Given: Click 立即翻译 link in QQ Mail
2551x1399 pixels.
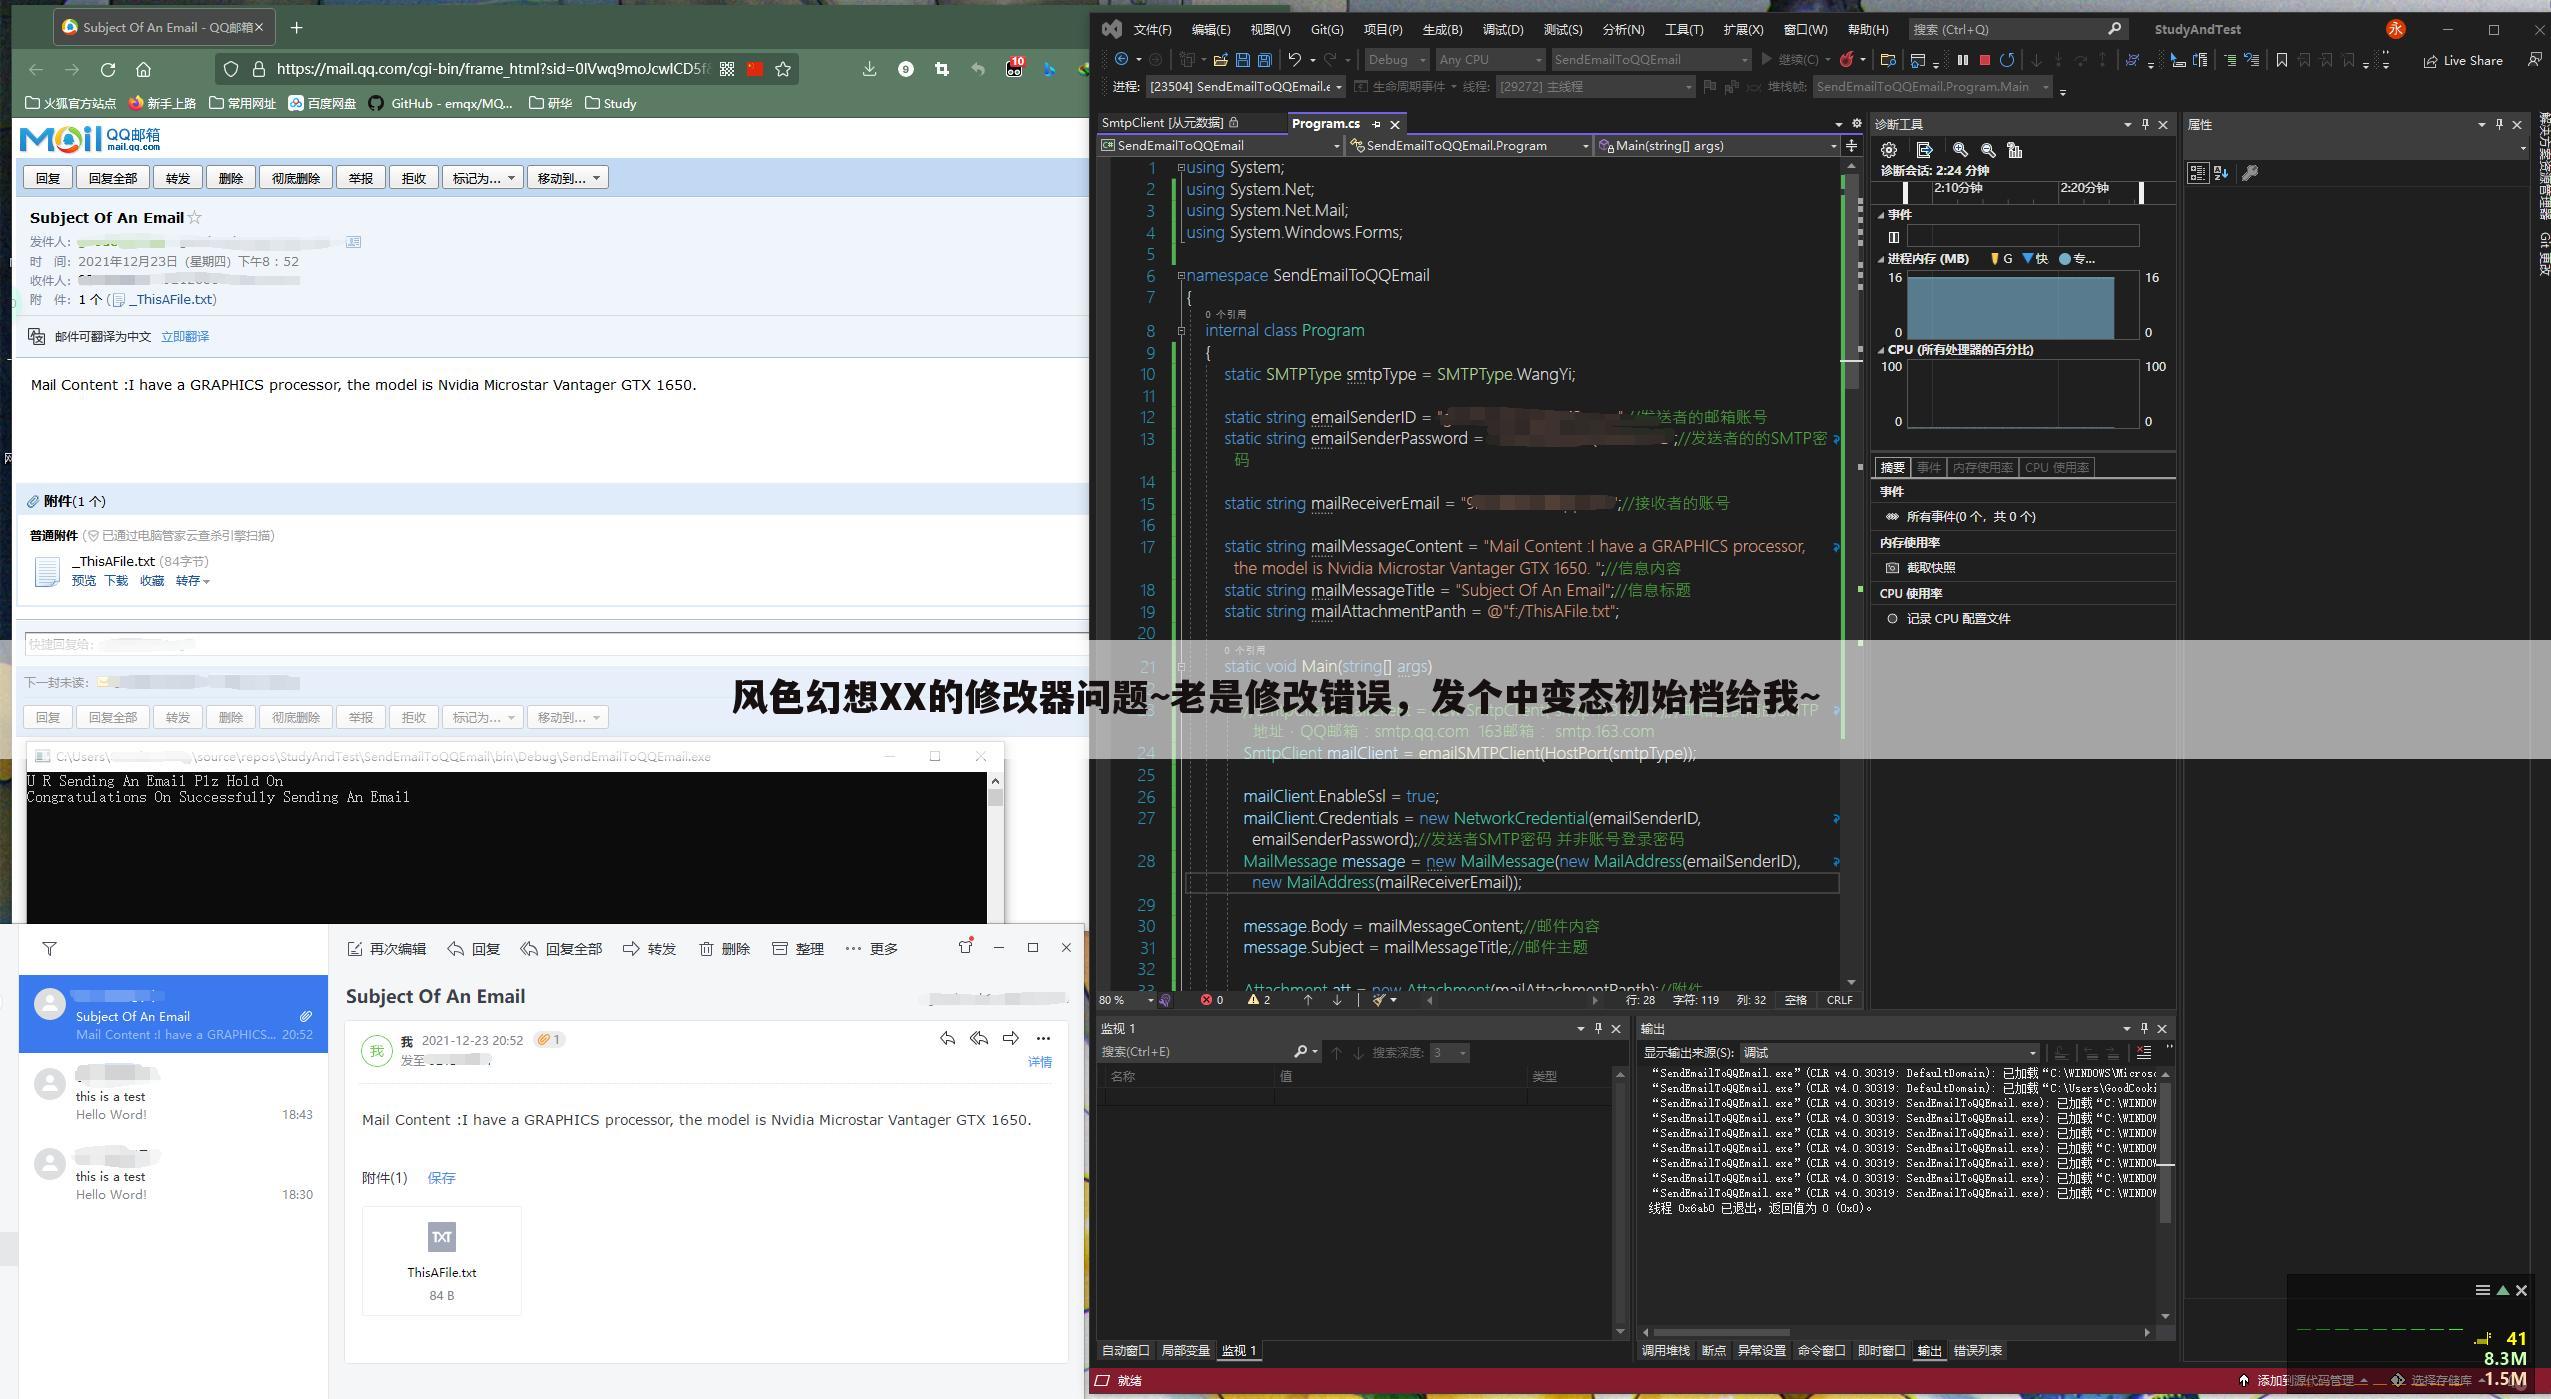Looking at the screenshot, I should pos(185,336).
